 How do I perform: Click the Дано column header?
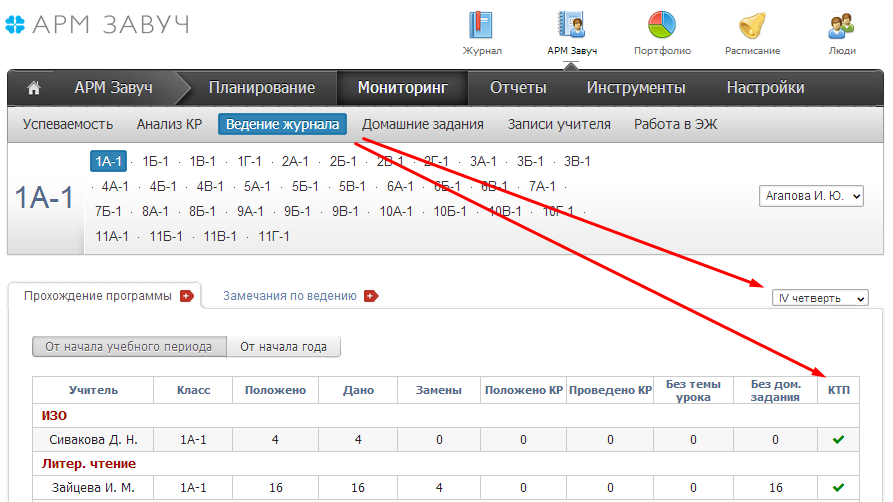tap(358, 390)
